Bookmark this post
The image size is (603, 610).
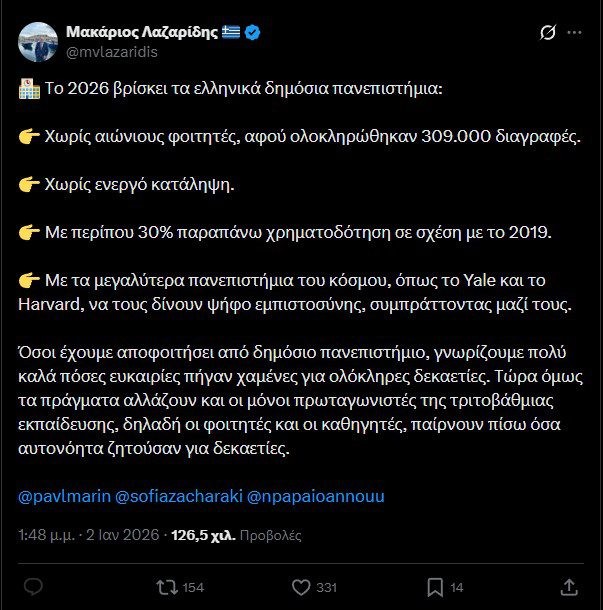[435, 586]
